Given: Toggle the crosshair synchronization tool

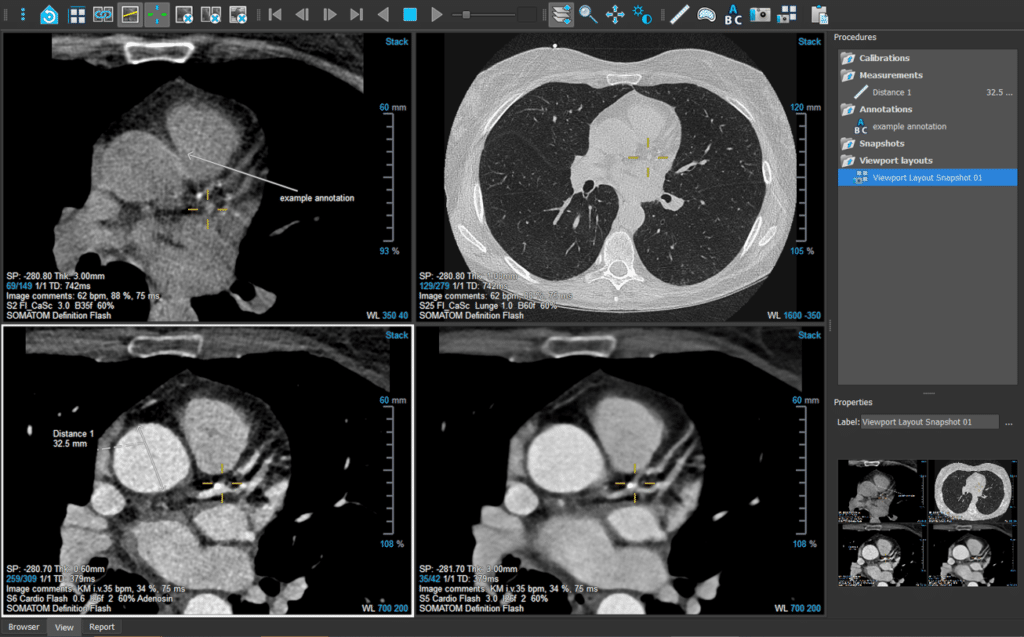Looking at the screenshot, I should (x=156, y=14).
